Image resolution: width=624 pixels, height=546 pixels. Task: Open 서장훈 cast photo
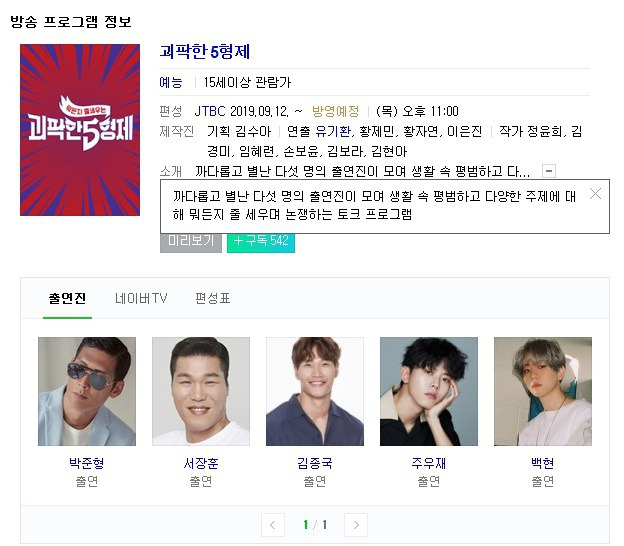point(201,391)
